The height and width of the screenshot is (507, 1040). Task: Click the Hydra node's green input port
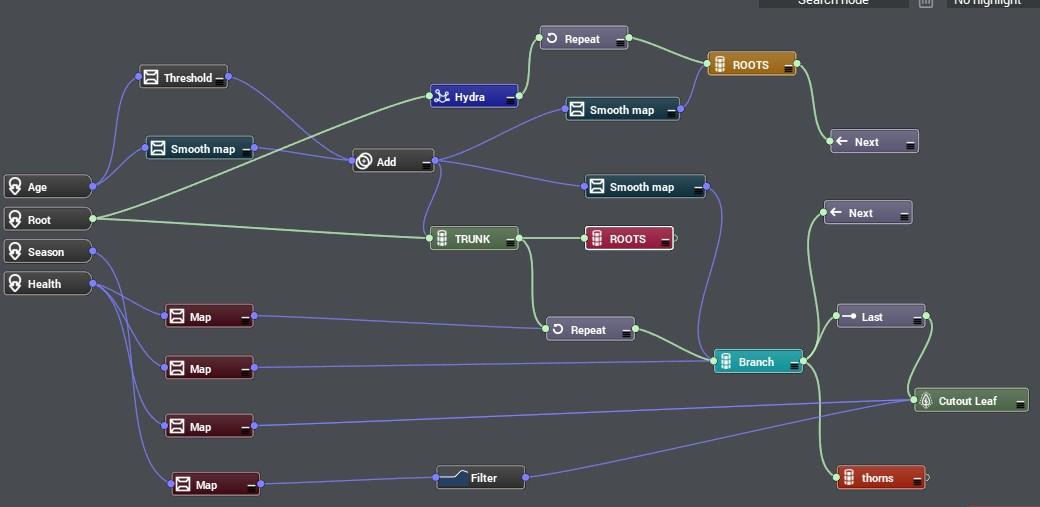click(x=430, y=96)
